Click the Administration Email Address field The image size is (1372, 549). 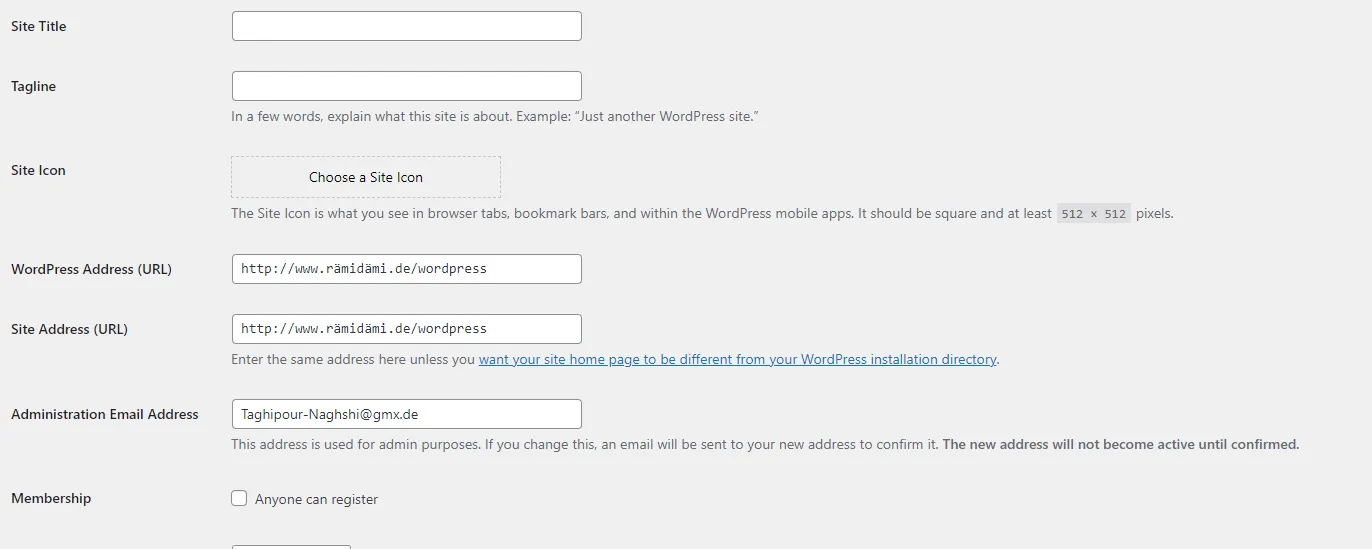tap(406, 414)
